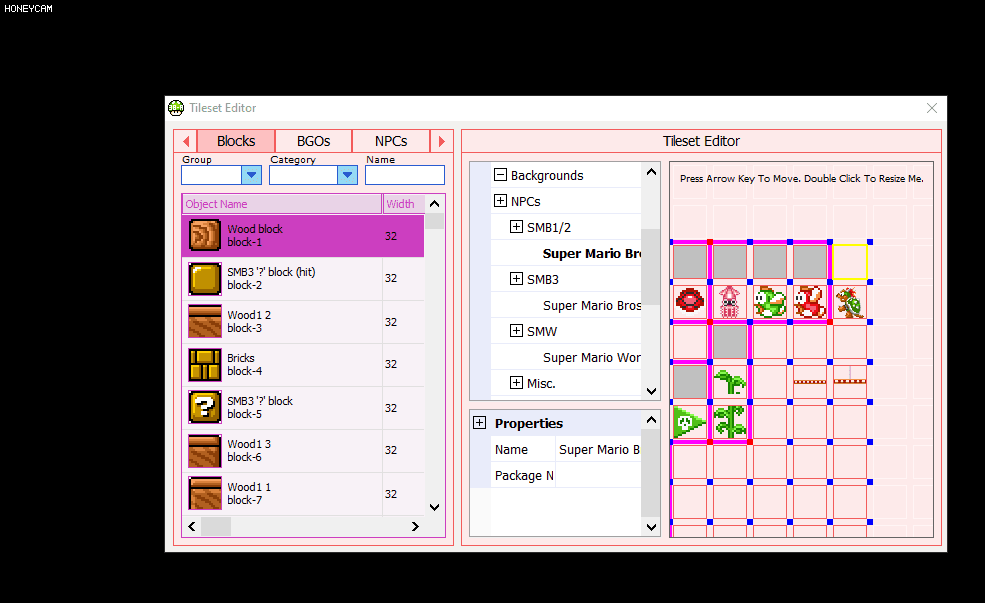Click the Name filter input field
The image size is (985, 603).
point(405,175)
